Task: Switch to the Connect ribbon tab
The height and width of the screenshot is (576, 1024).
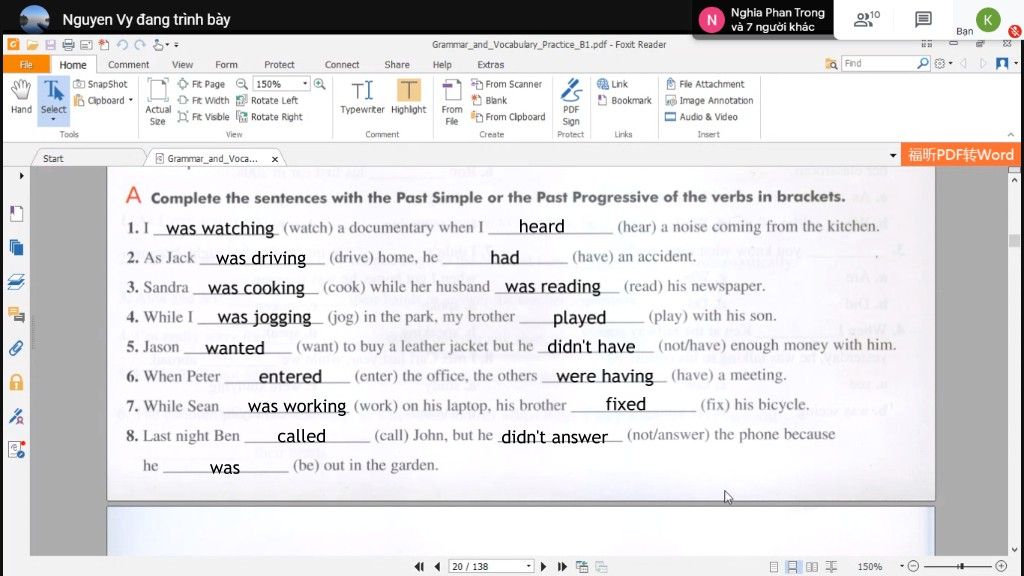Action: point(342,65)
